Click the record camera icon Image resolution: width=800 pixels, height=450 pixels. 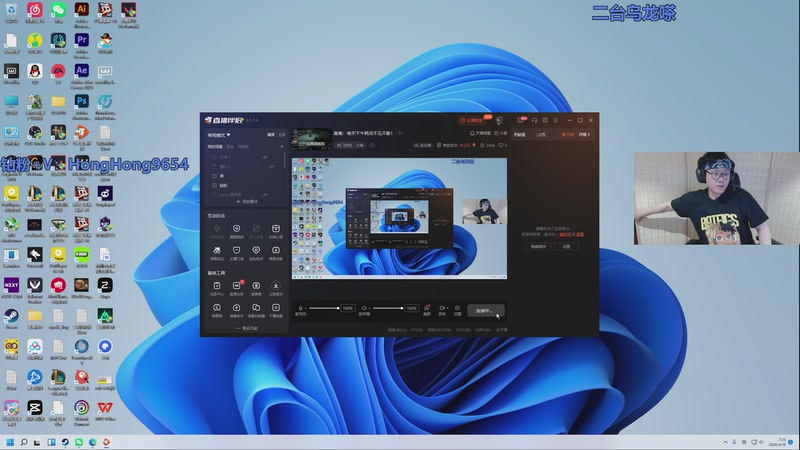(442, 308)
